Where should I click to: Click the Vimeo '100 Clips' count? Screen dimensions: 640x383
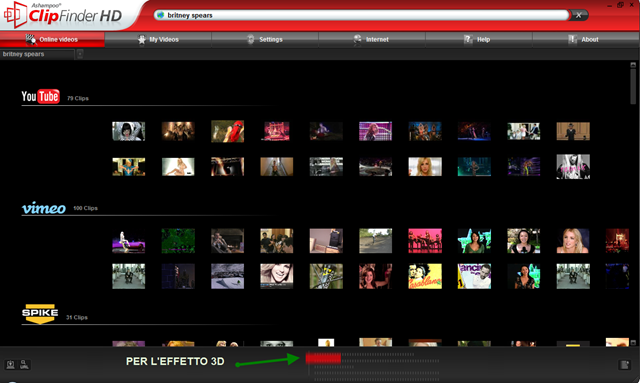[x=85, y=208]
